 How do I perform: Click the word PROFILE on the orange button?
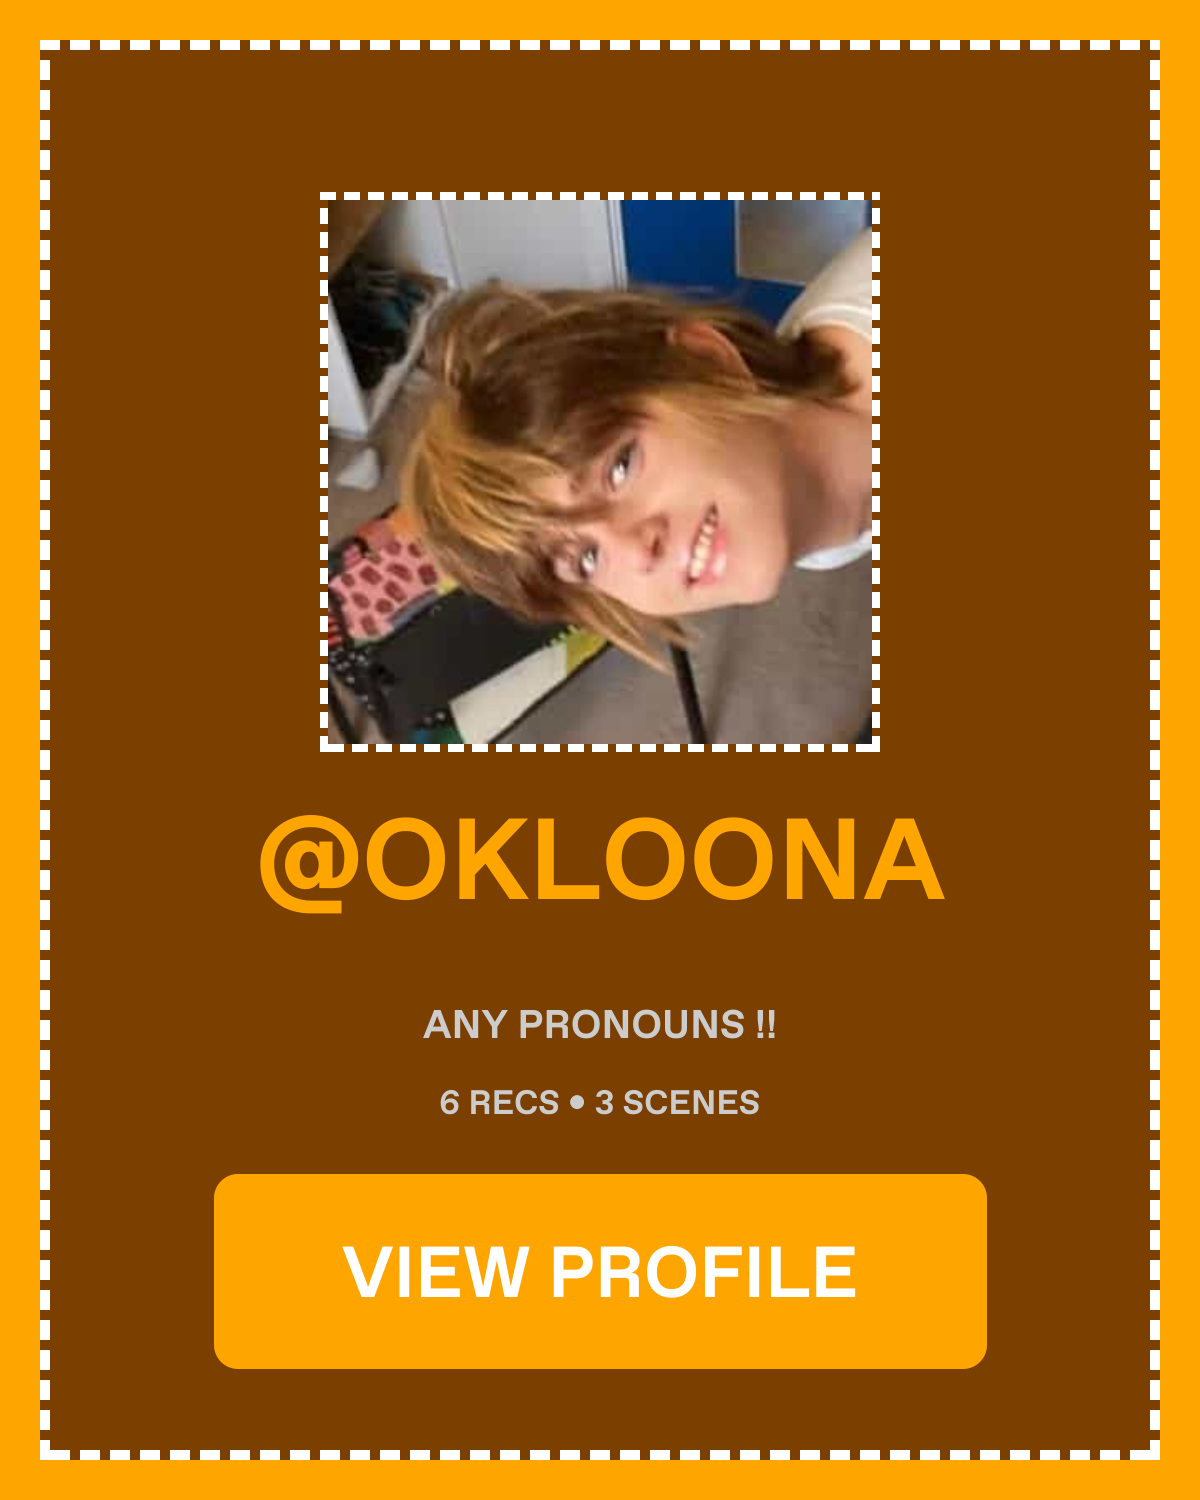(x=704, y=1272)
